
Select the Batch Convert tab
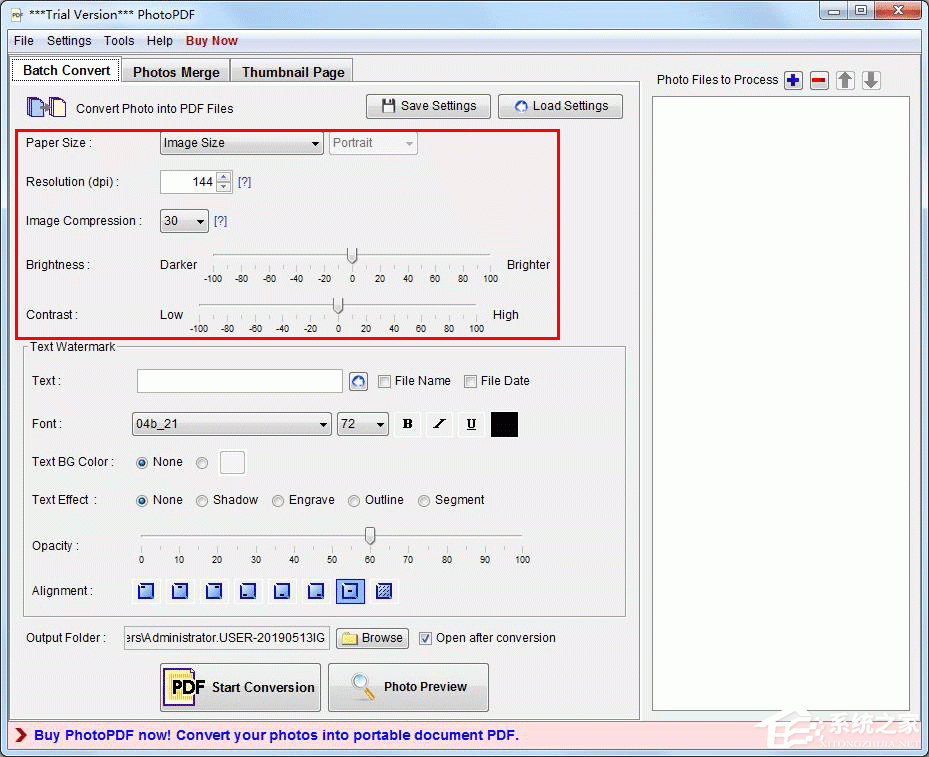tap(66, 70)
